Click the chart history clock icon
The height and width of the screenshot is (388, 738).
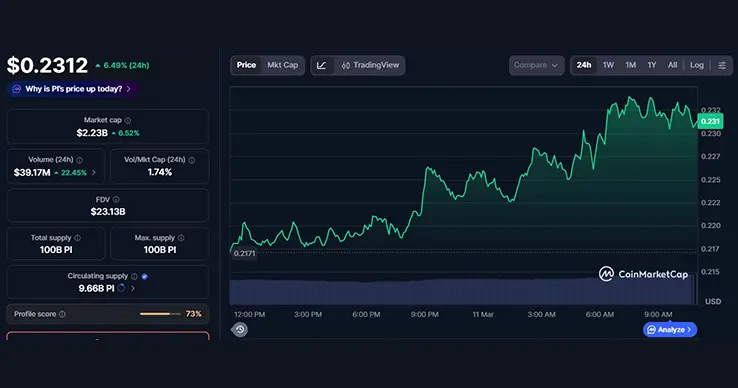(240, 330)
